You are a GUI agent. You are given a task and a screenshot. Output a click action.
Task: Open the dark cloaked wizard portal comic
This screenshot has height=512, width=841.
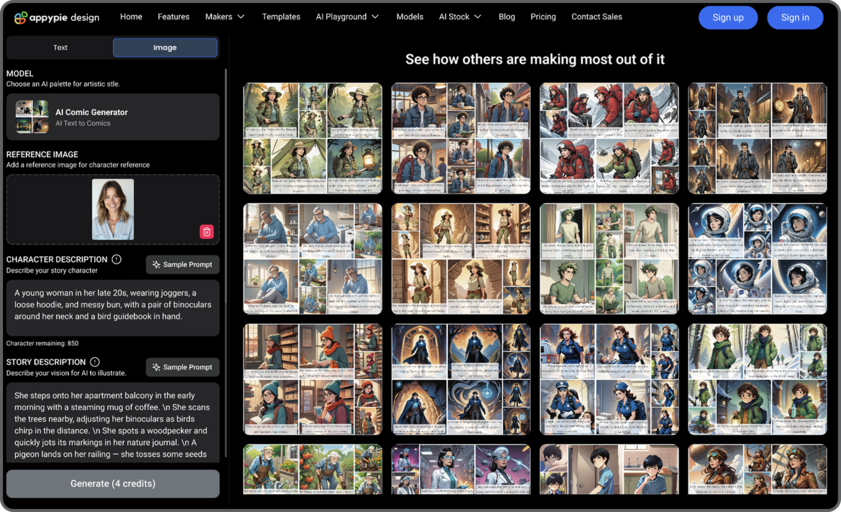click(461, 379)
